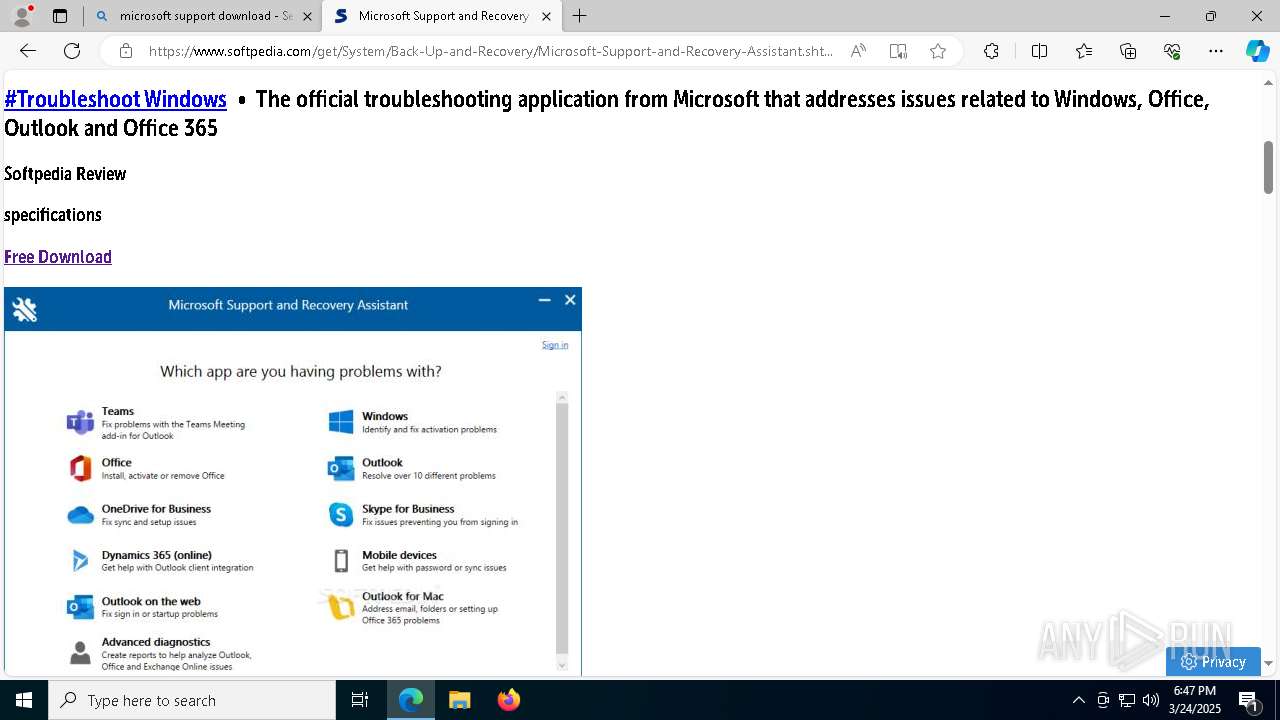Click the Skype for Business icon
Screen dimensions: 1280x720
coord(341,515)
